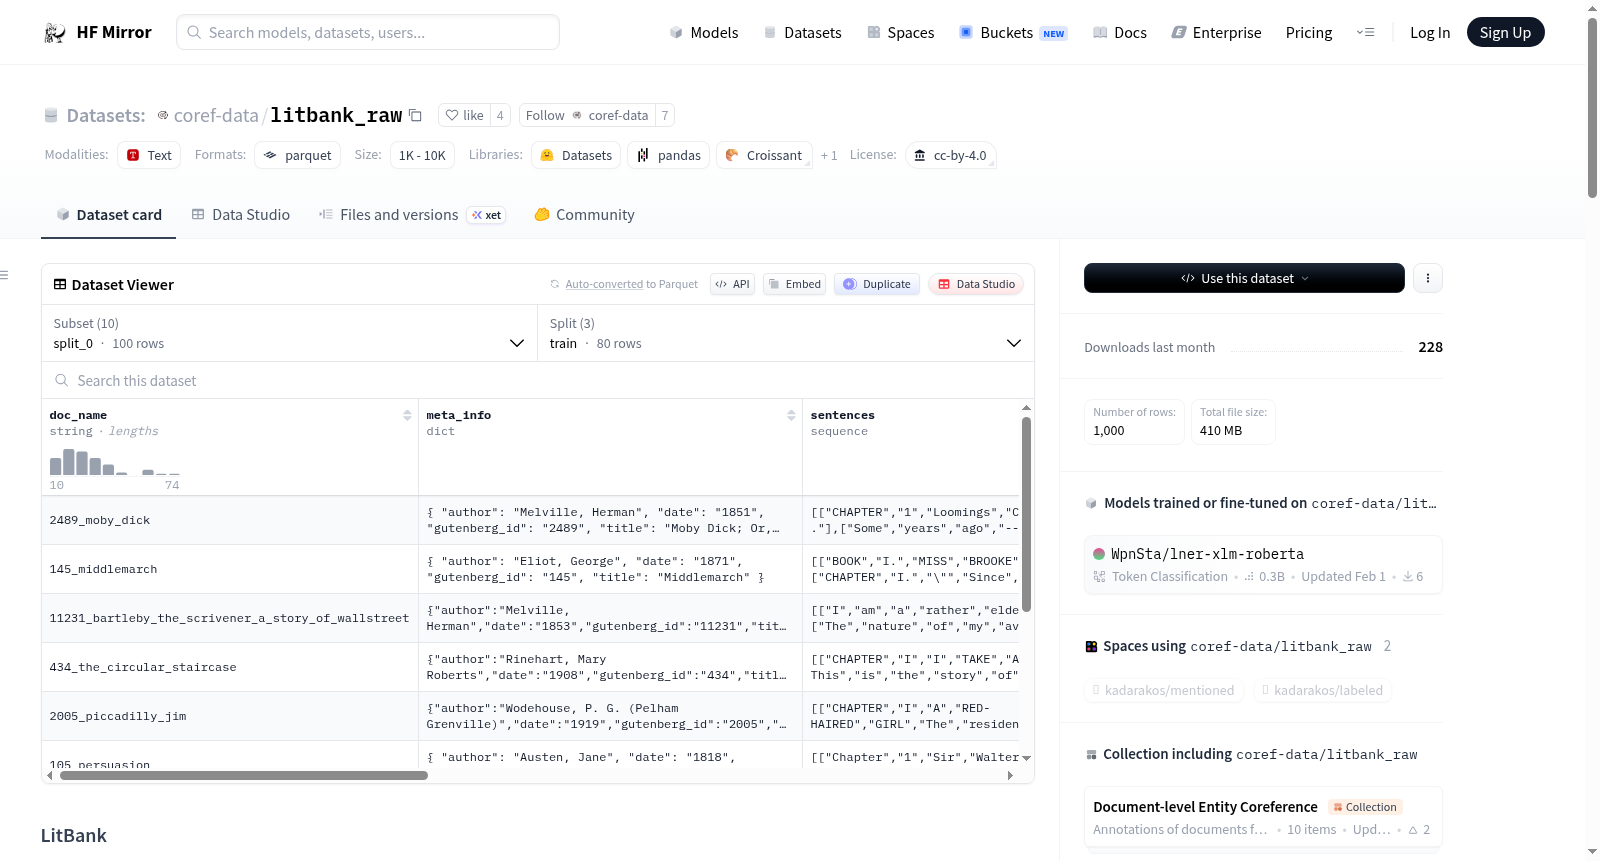Go to Datasets in the navigation

coord(802,33)
